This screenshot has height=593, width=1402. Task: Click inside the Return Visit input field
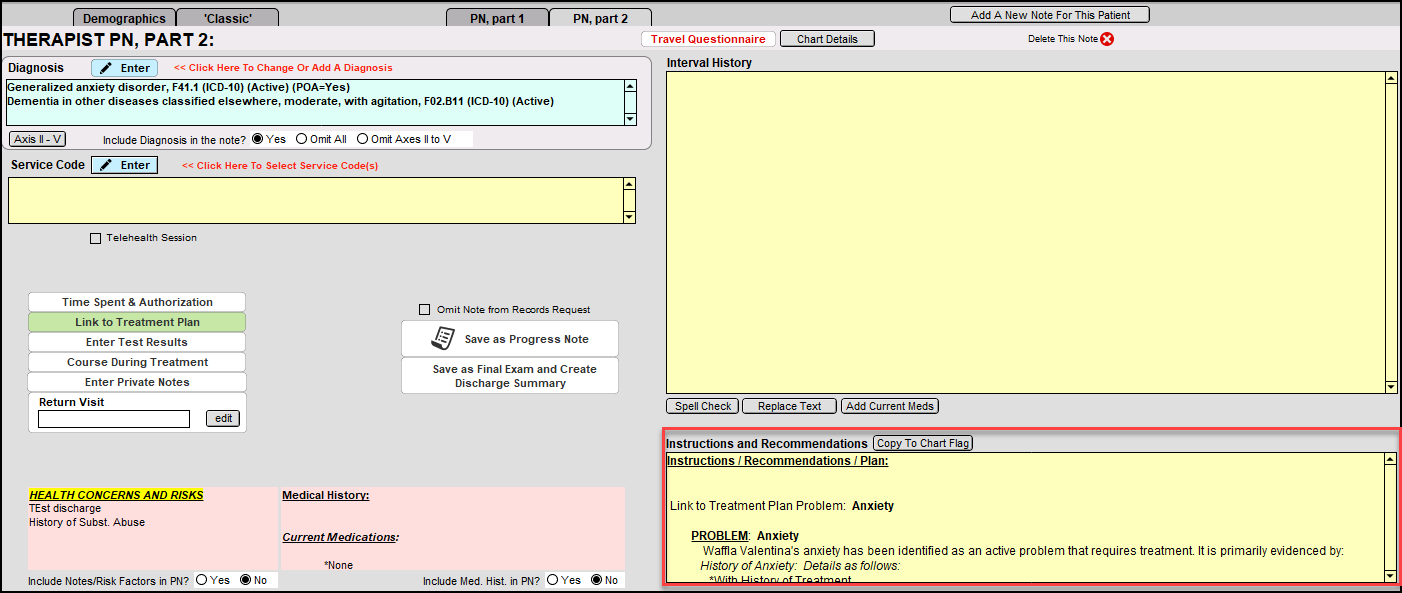pos(113,419)
